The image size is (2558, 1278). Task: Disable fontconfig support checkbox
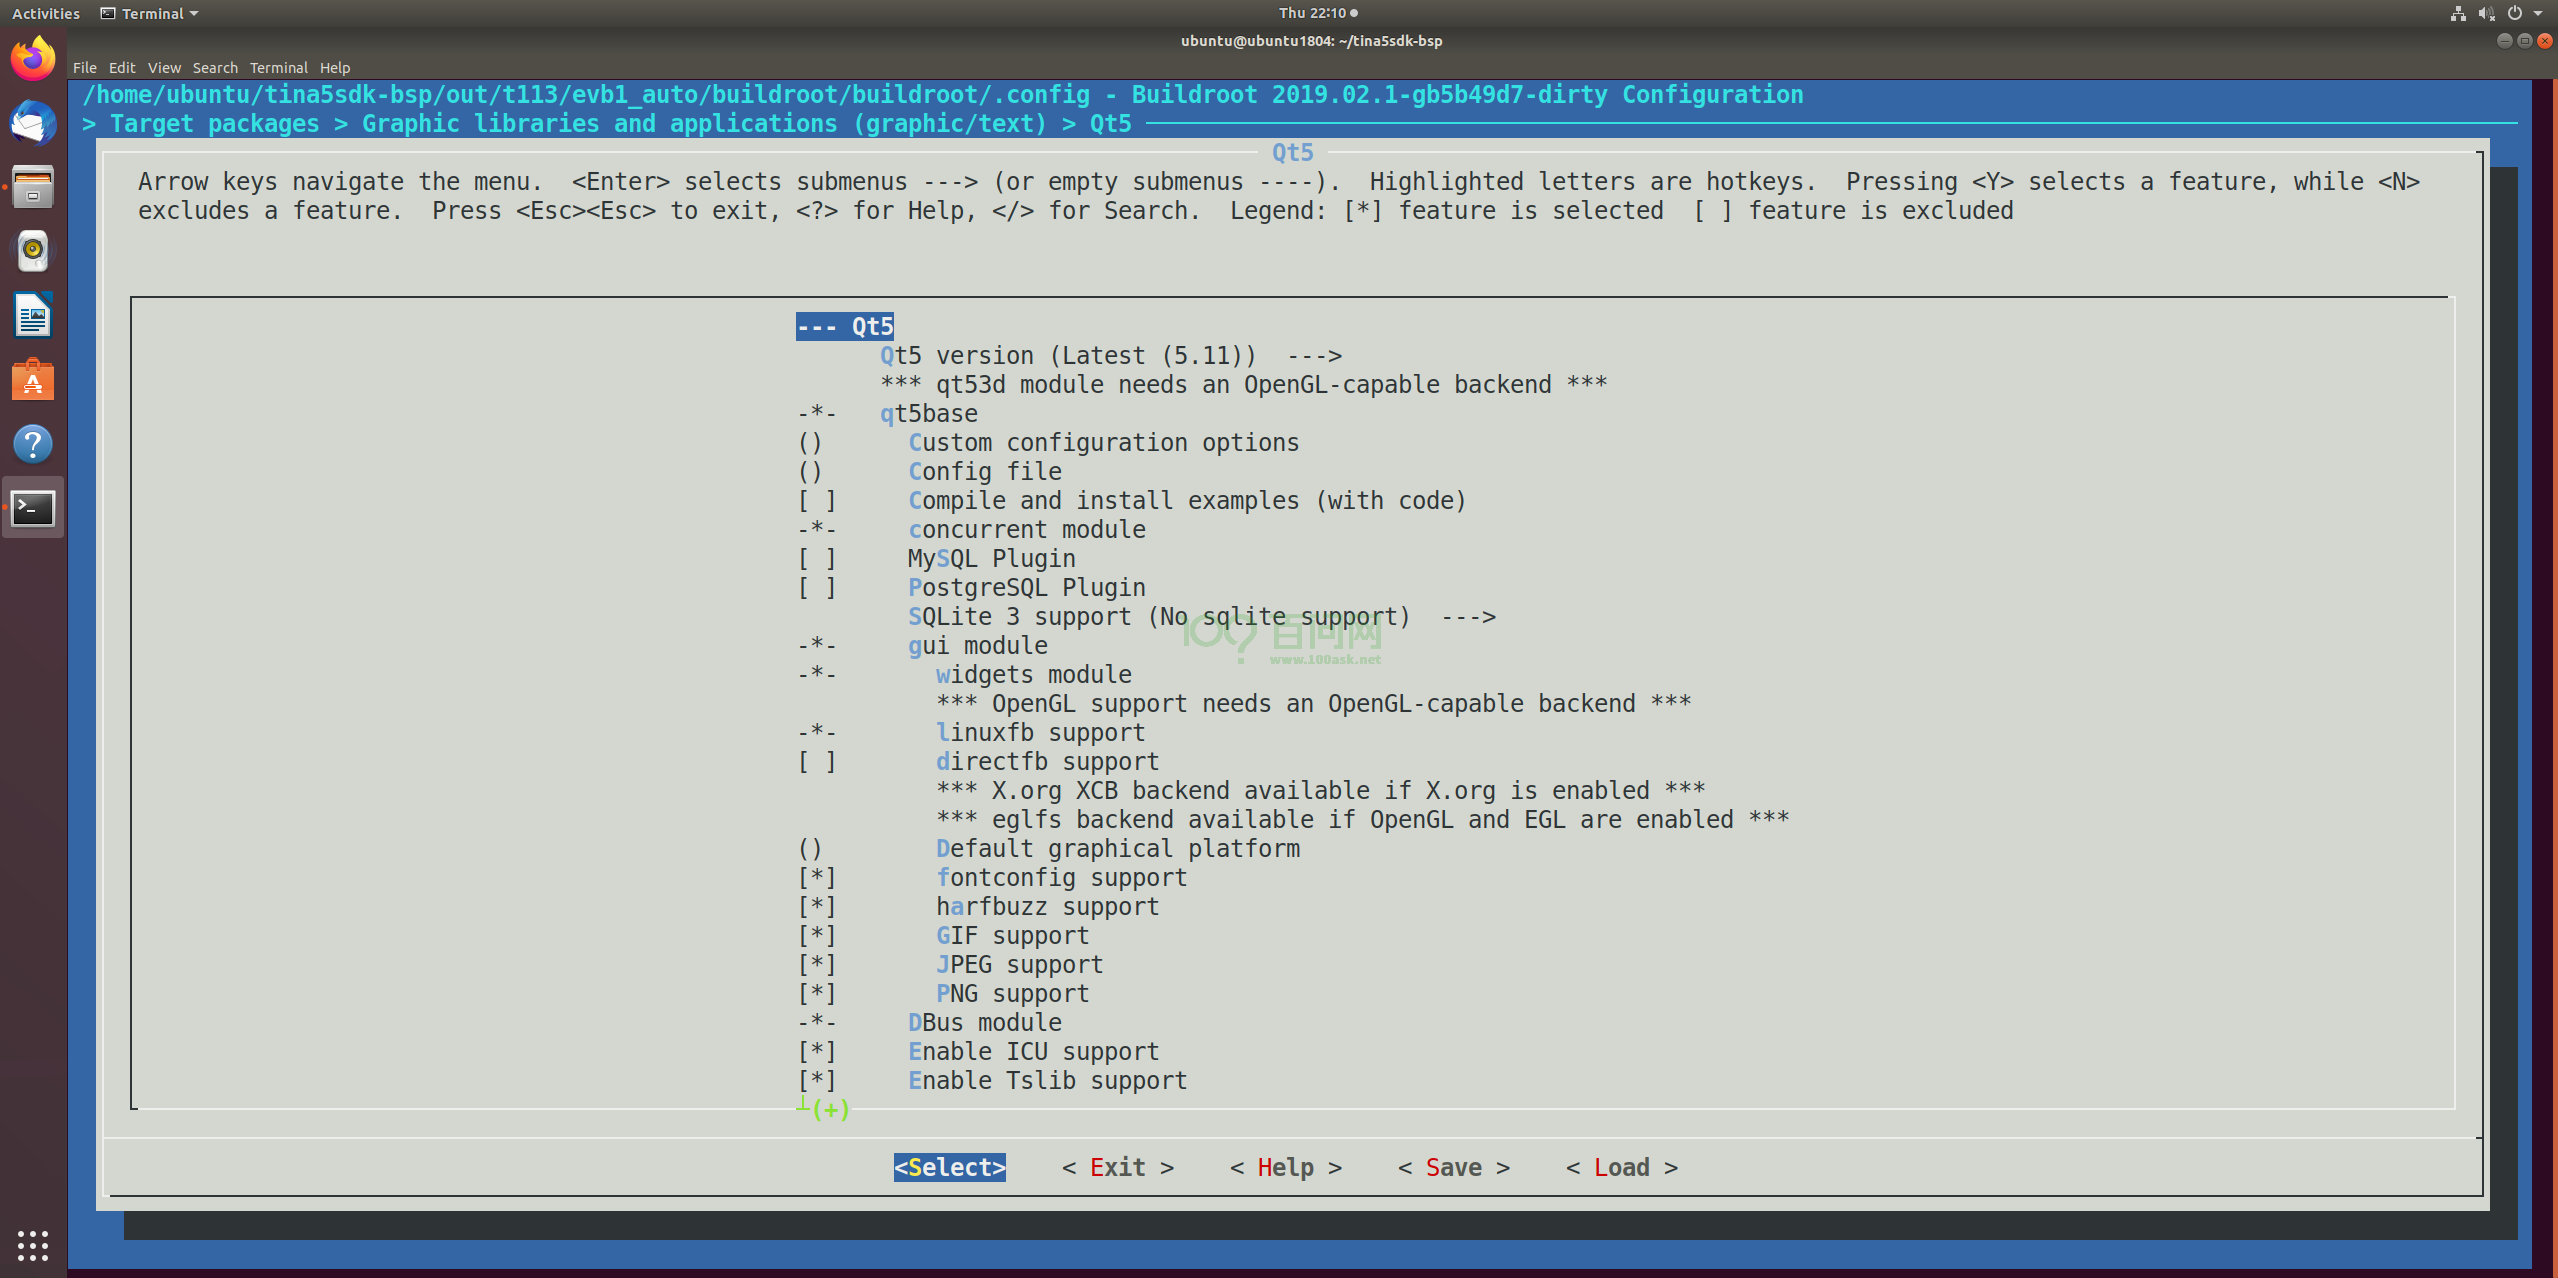point(816,878)
